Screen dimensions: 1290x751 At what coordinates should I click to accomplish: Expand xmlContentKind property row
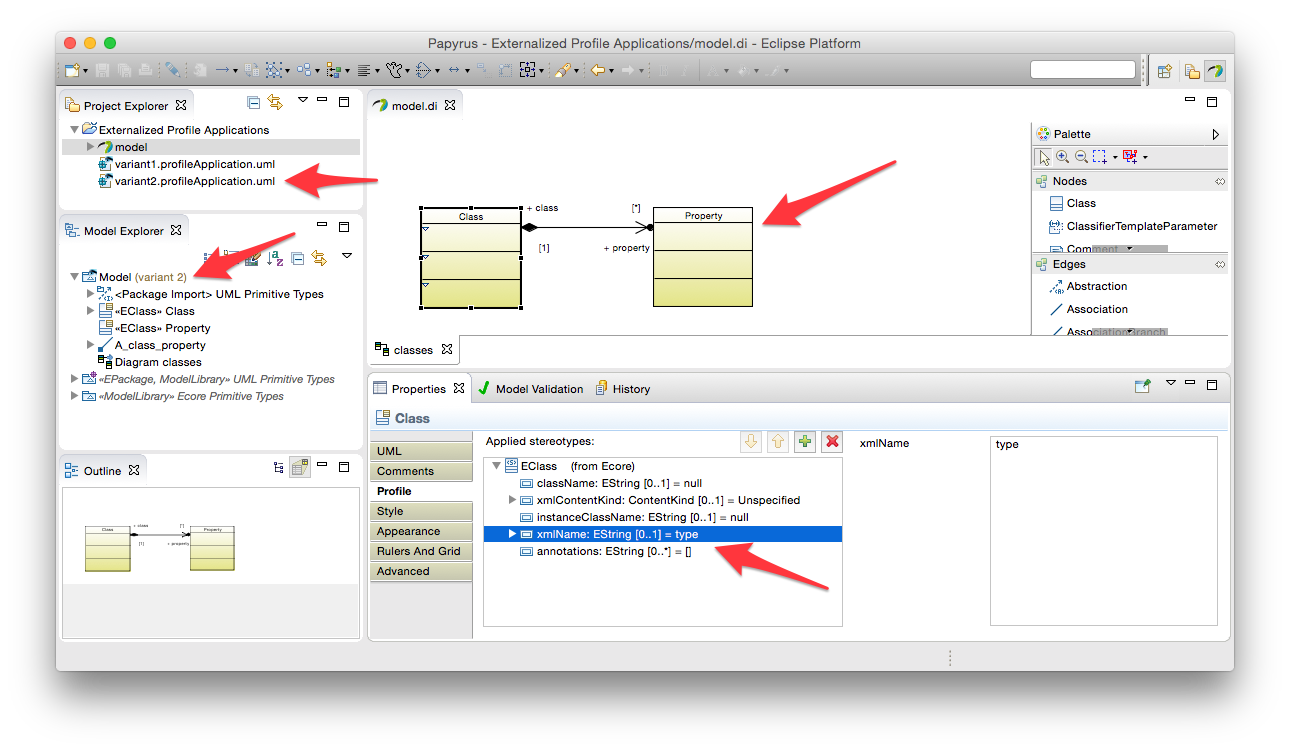513,500
